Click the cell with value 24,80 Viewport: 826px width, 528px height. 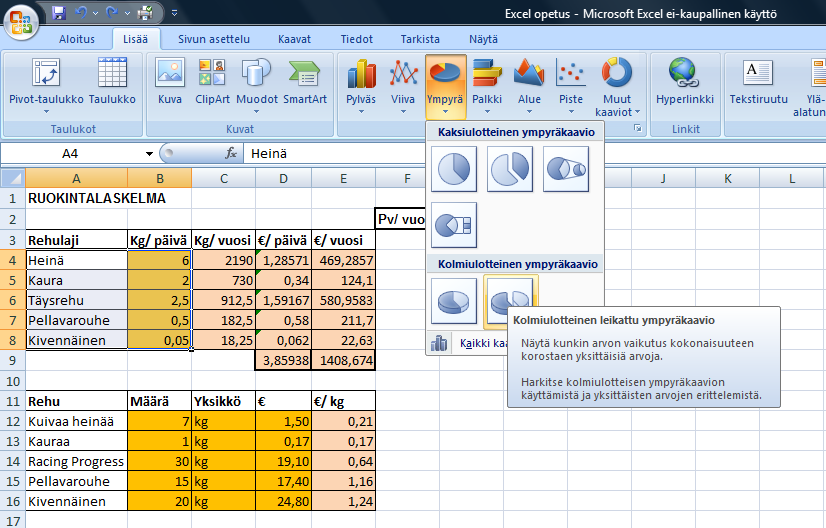(283, 502)
